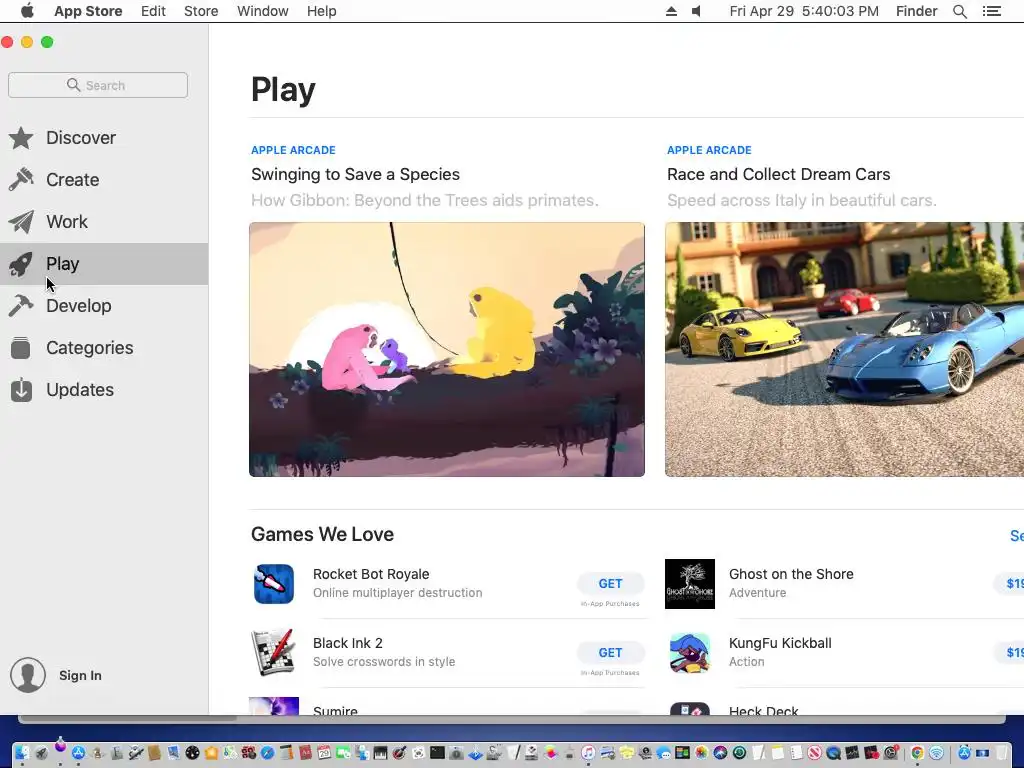The height and width of the screenshot is (768, 1024).
Task: Click the eject icon in menu bar
Action: [671, 11]
